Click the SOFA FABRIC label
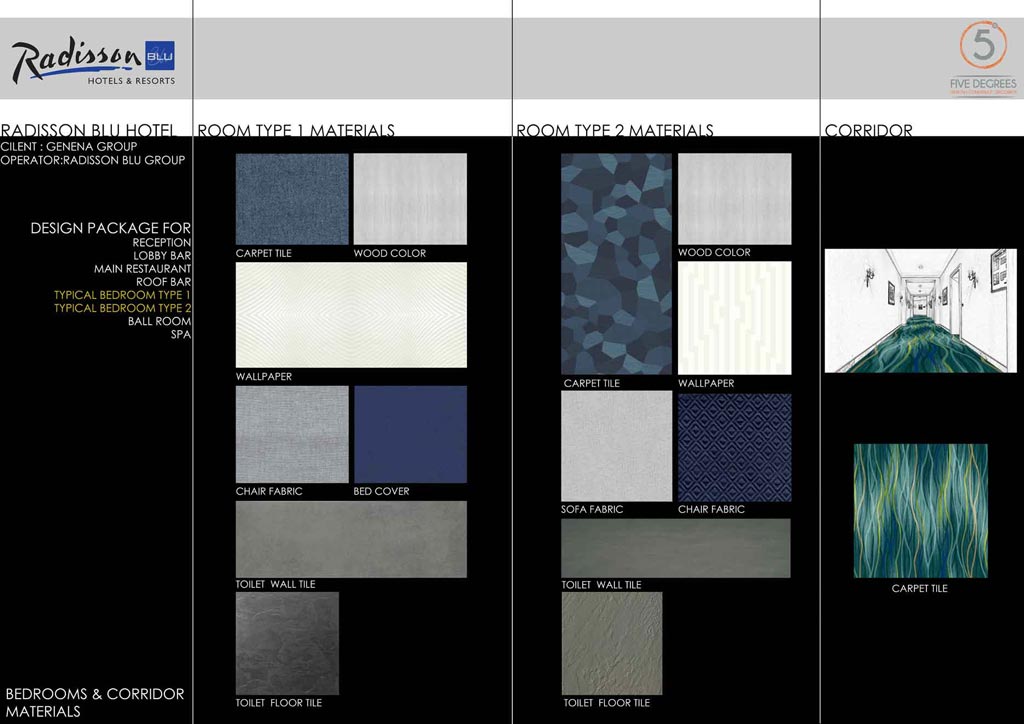 tap(592, 509)
